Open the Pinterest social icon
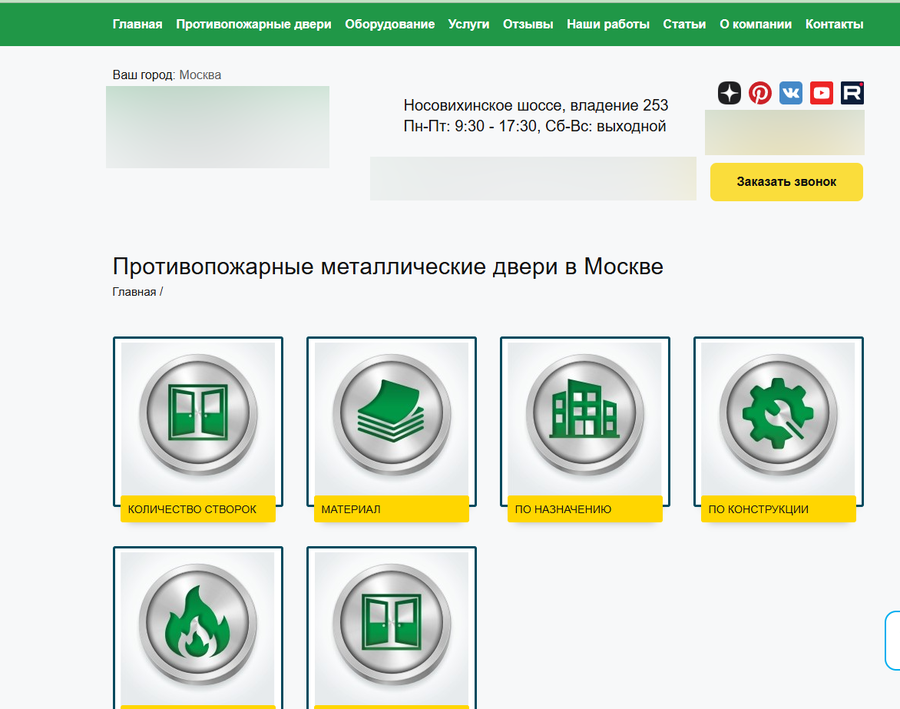The height and width of the screenshot is (709, 900). click(x=760, y=93)
